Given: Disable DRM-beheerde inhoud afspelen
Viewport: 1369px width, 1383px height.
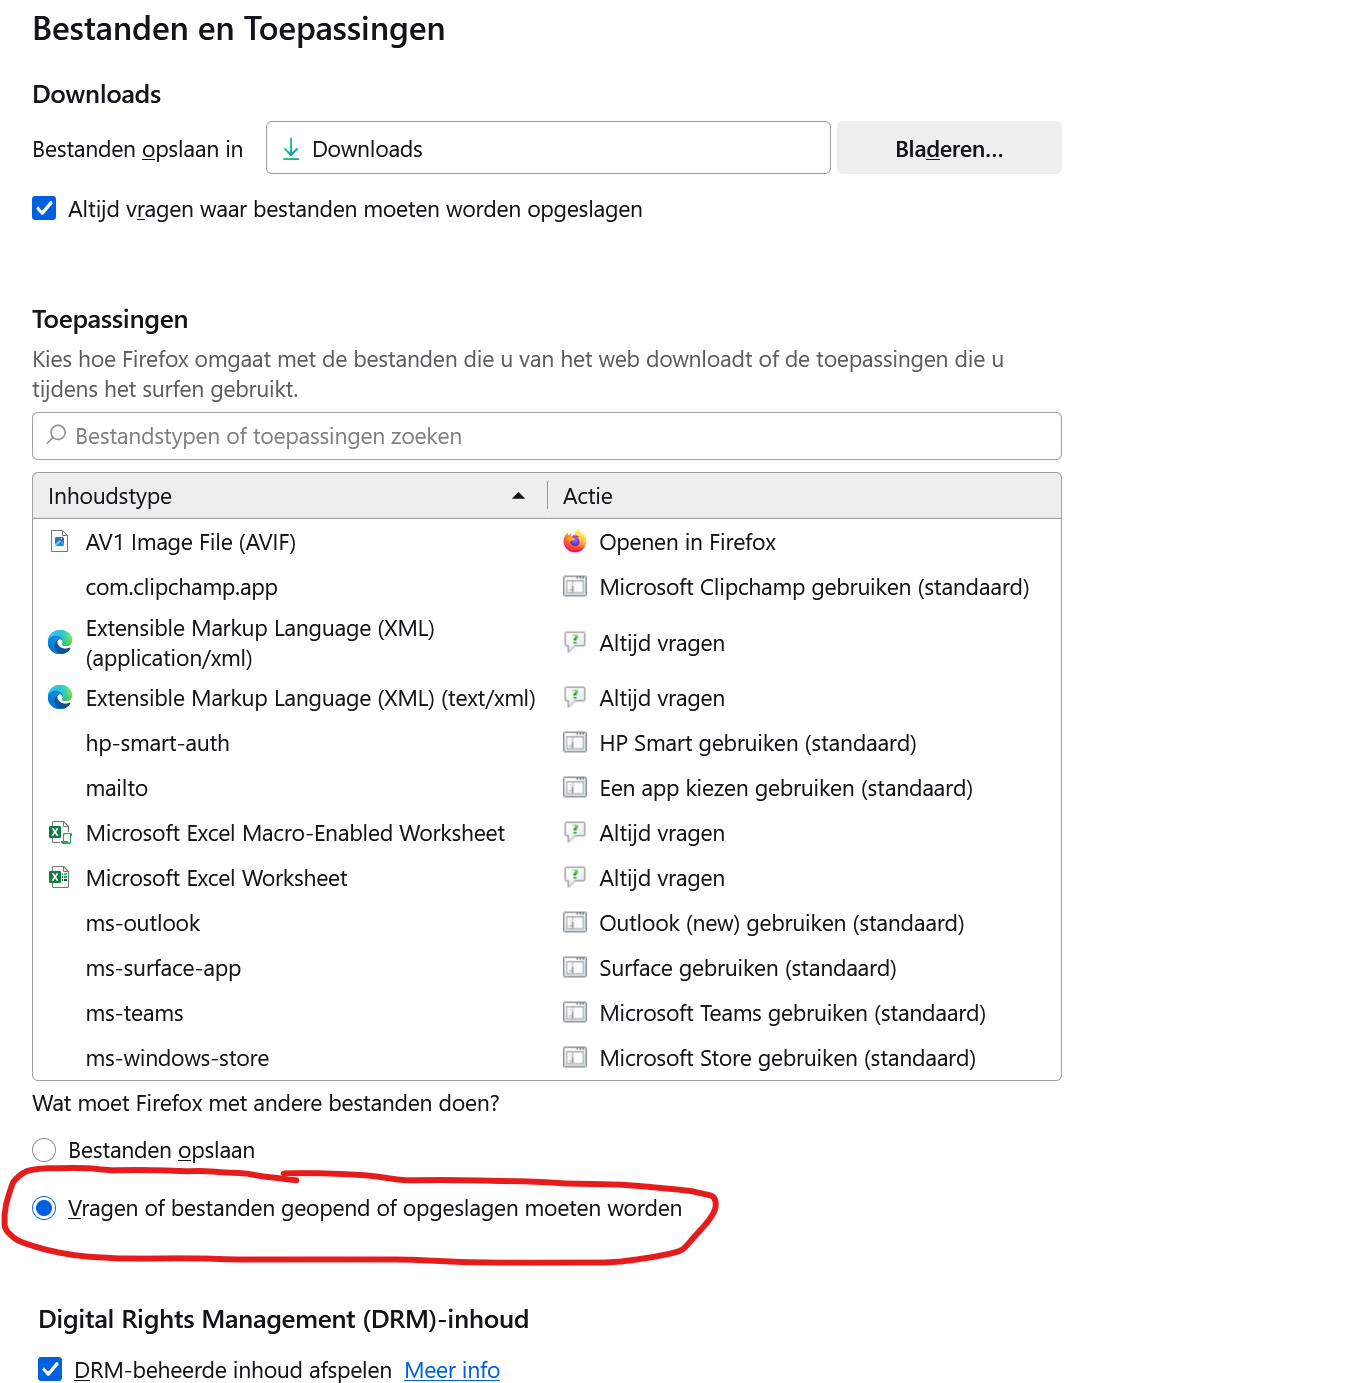Looking at the screenshot, I should [x=47, y=1369].
